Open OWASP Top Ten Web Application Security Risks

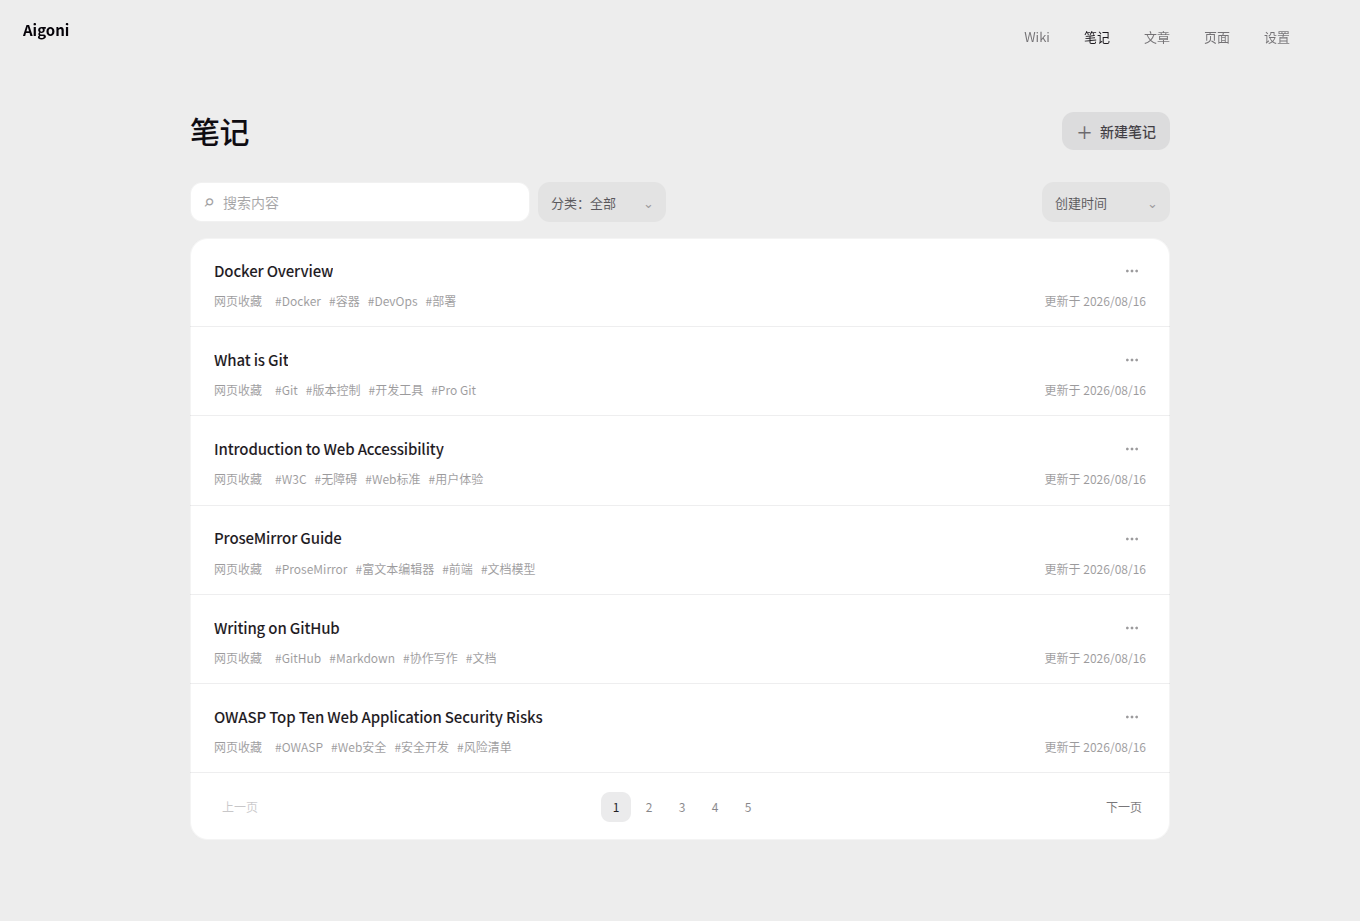[x=378, y=717]
